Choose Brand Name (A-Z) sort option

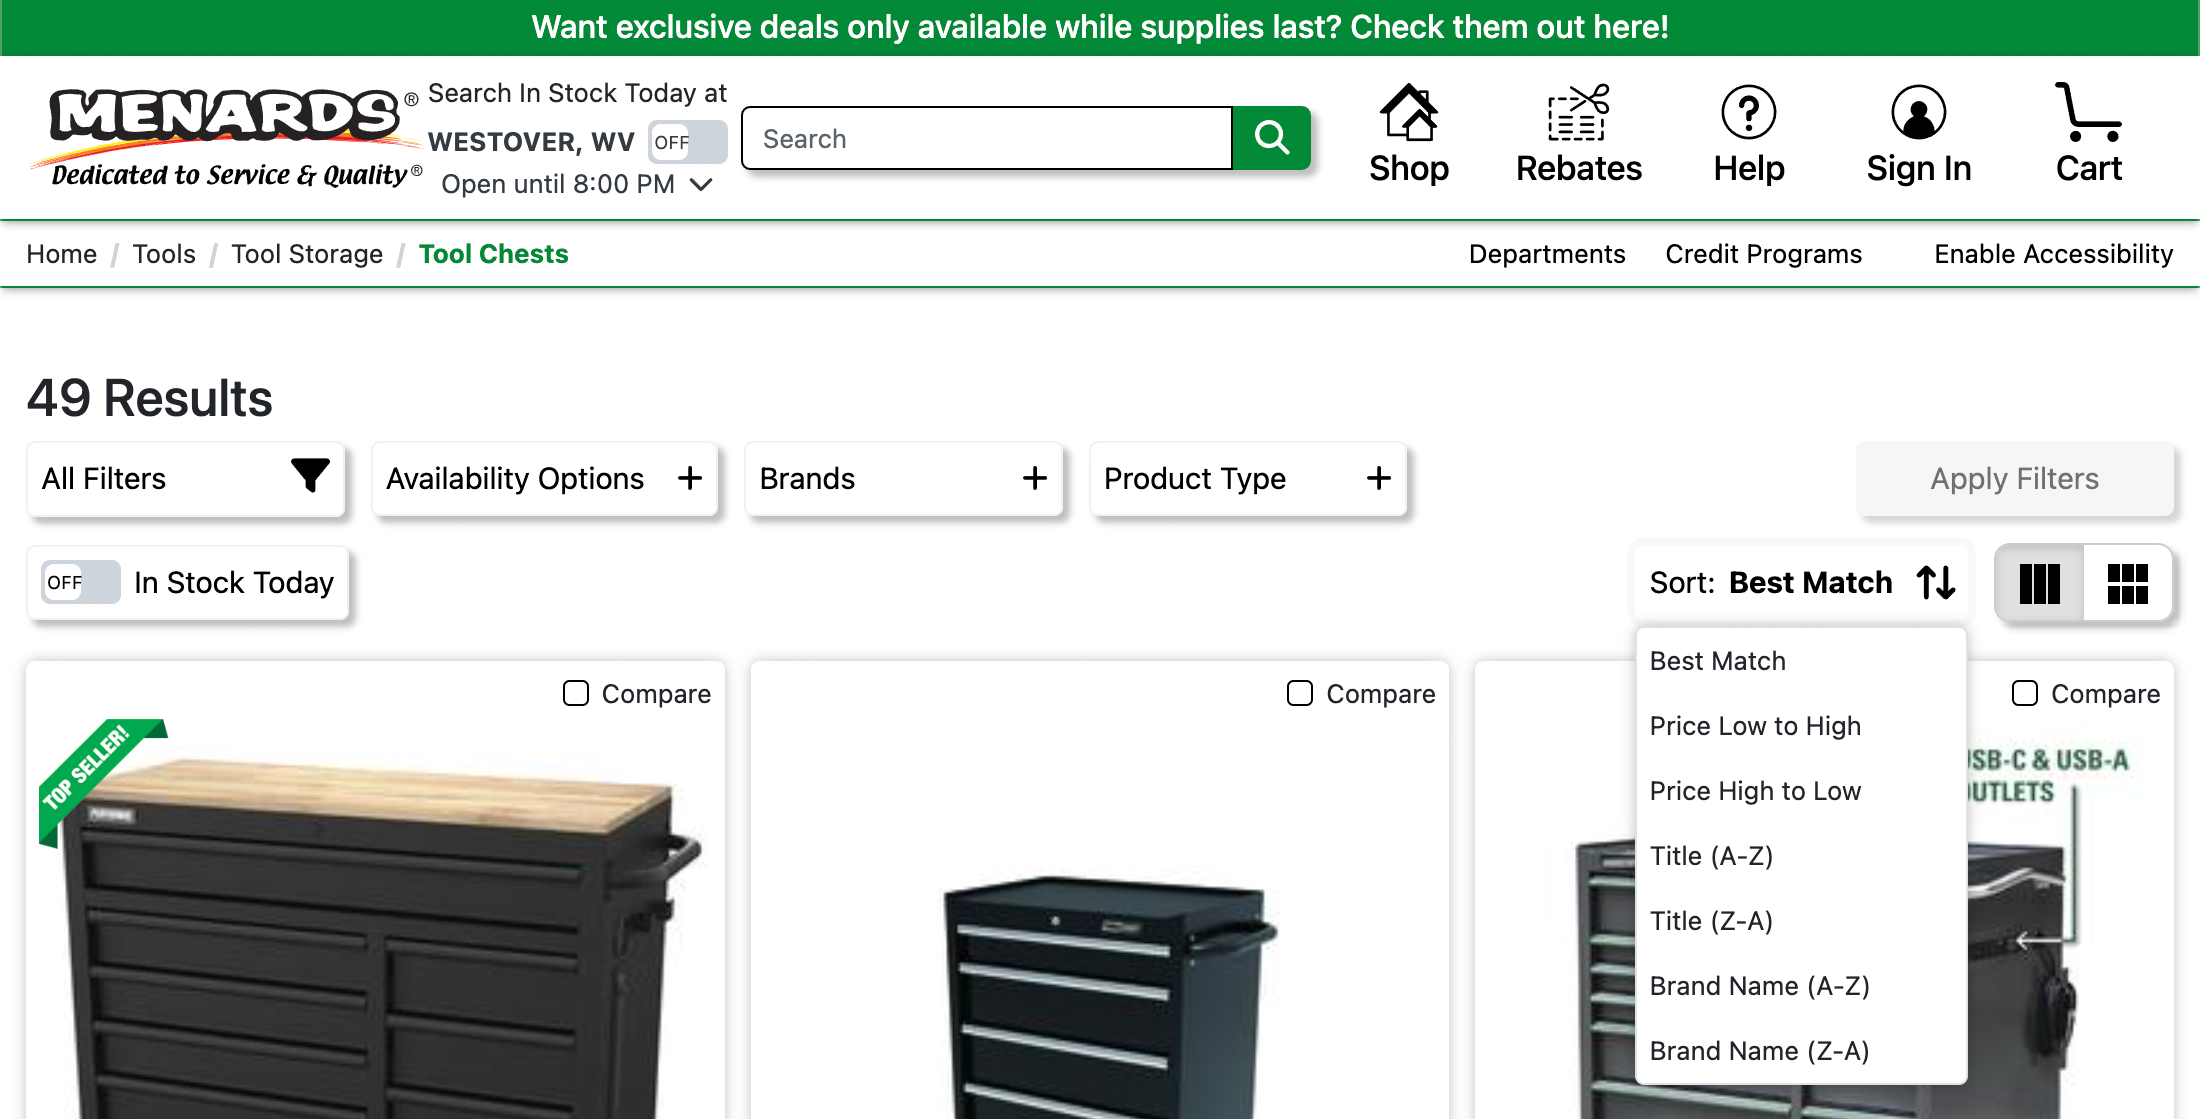(1760, 985)
